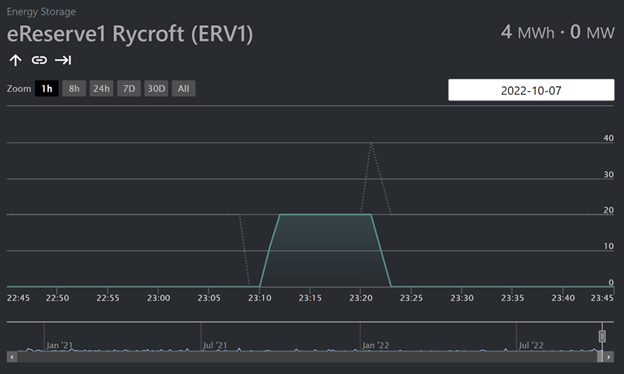Copy the chain link icon
The width and height of the screenshot is (624, 374).
pyautogui.click(x=39, y=60)
